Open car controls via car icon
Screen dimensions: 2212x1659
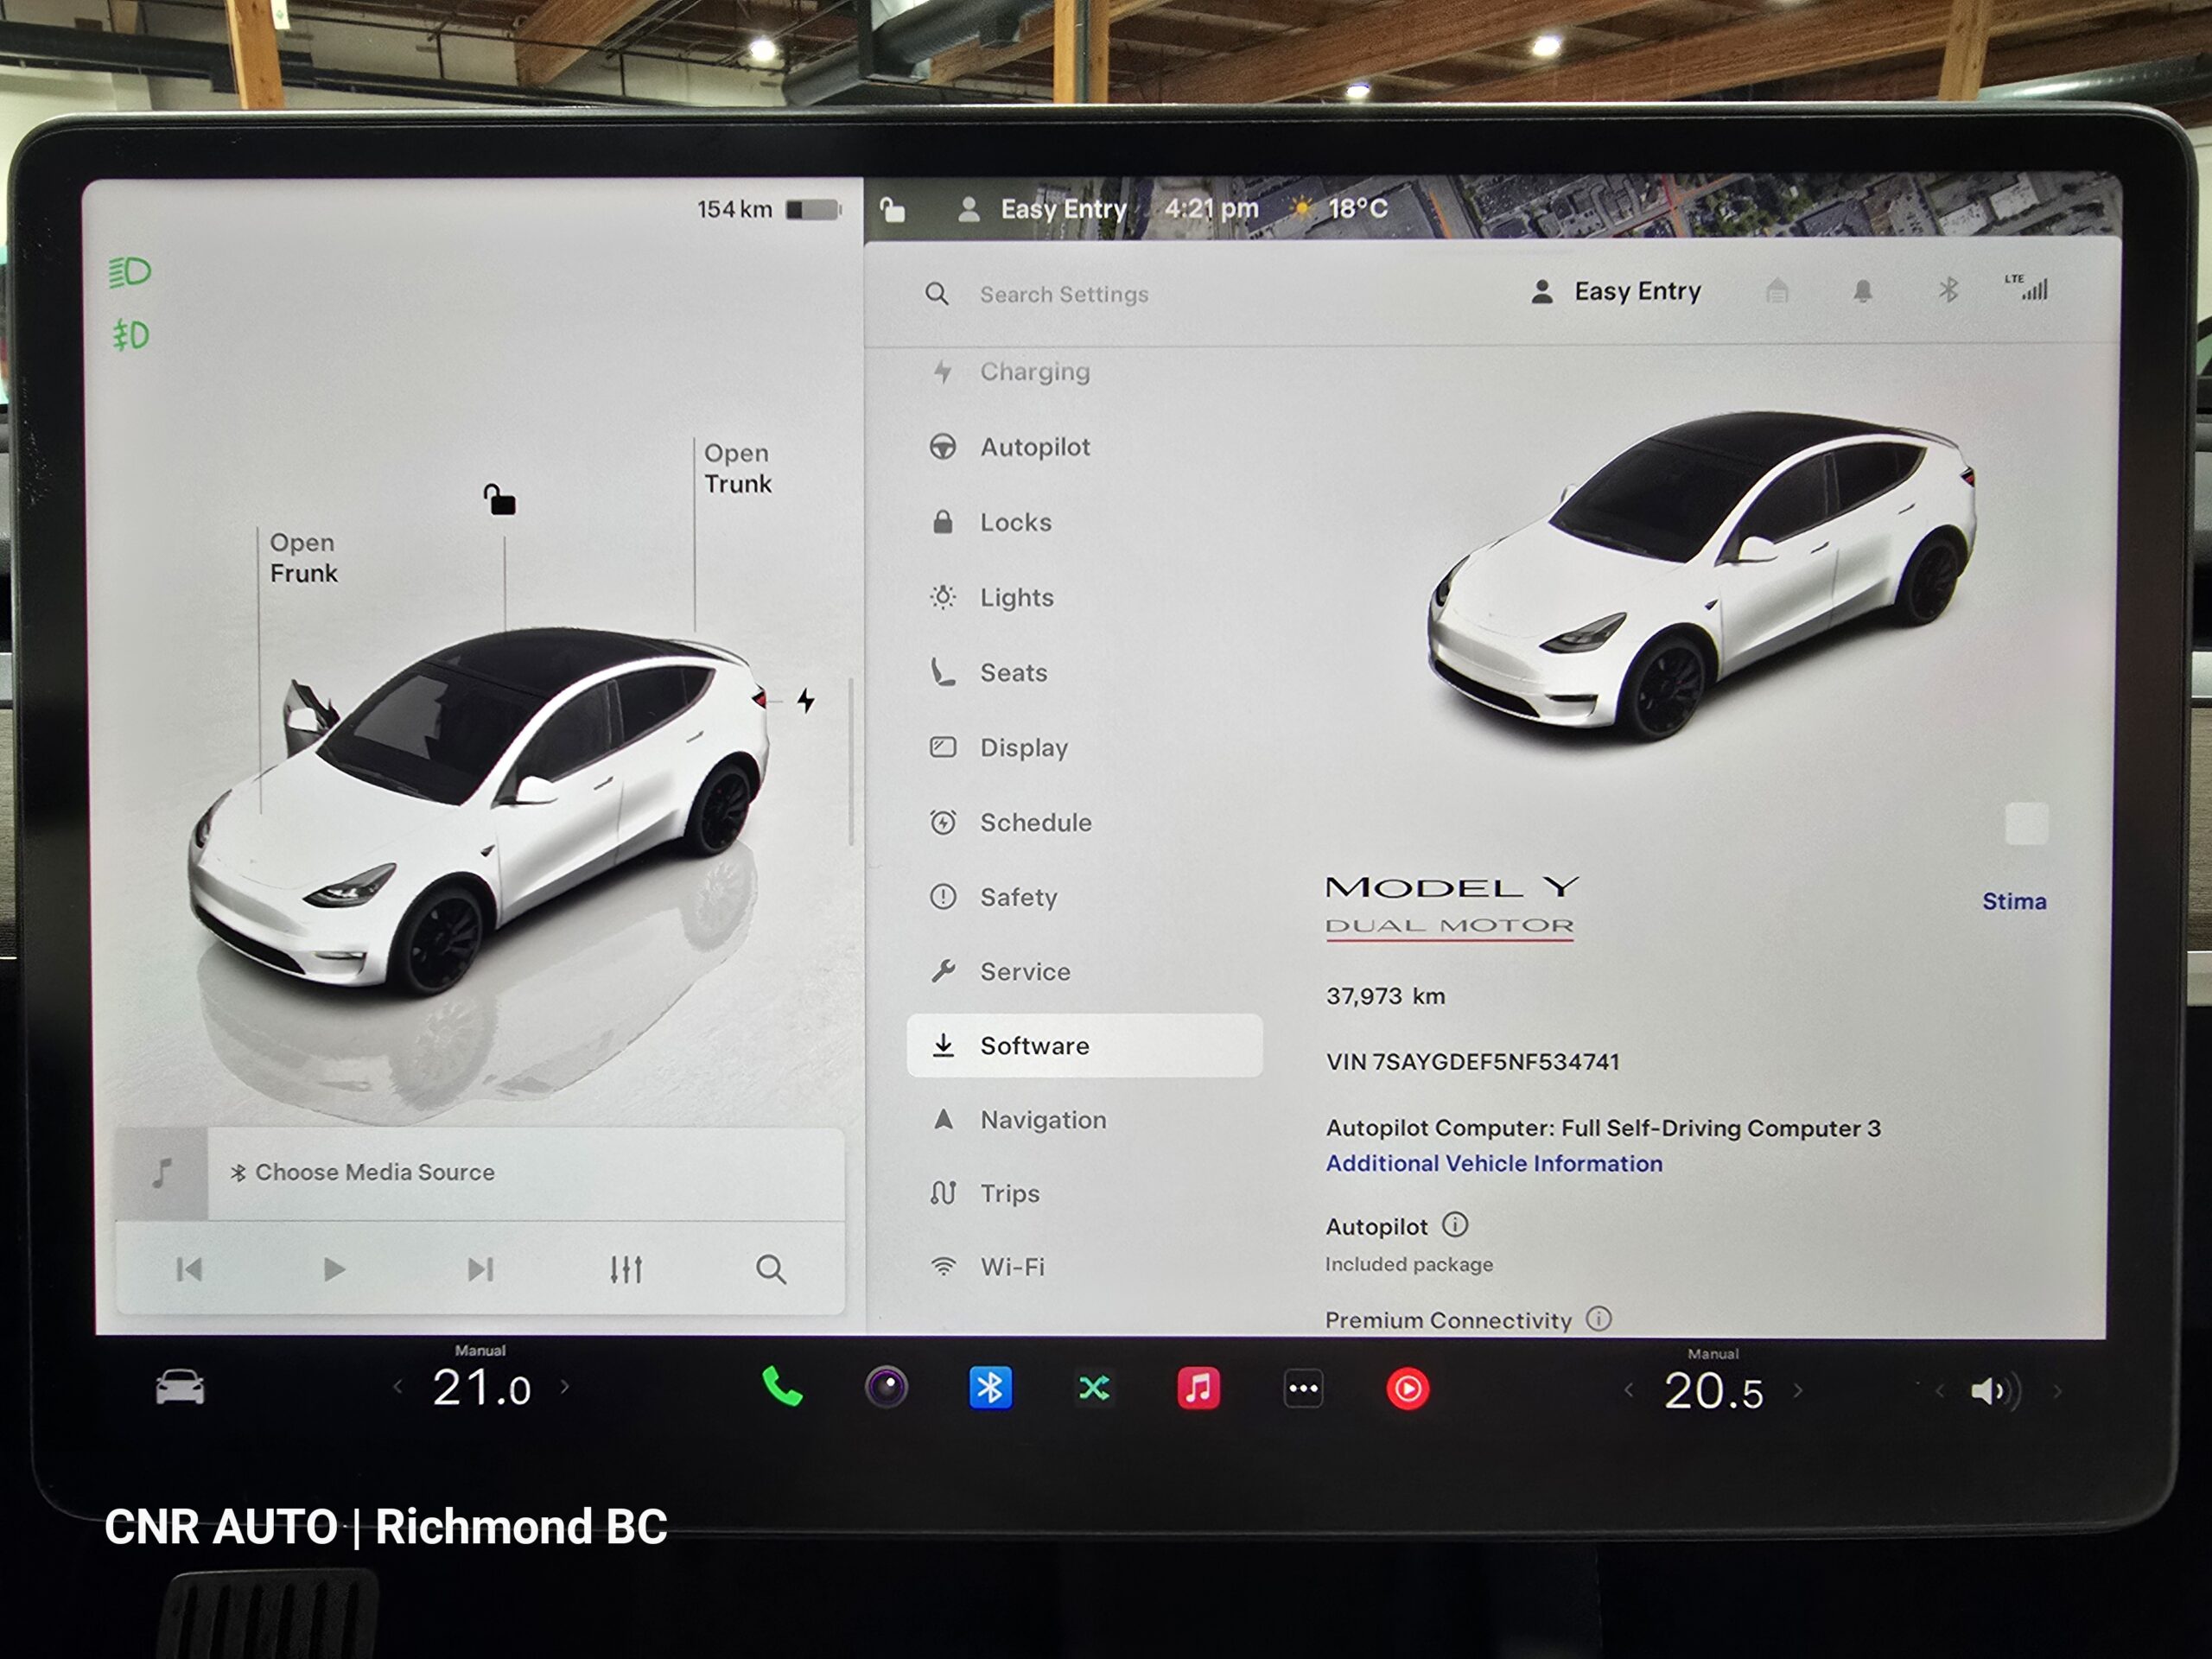pyautogui.click(x=180, y=1388)
